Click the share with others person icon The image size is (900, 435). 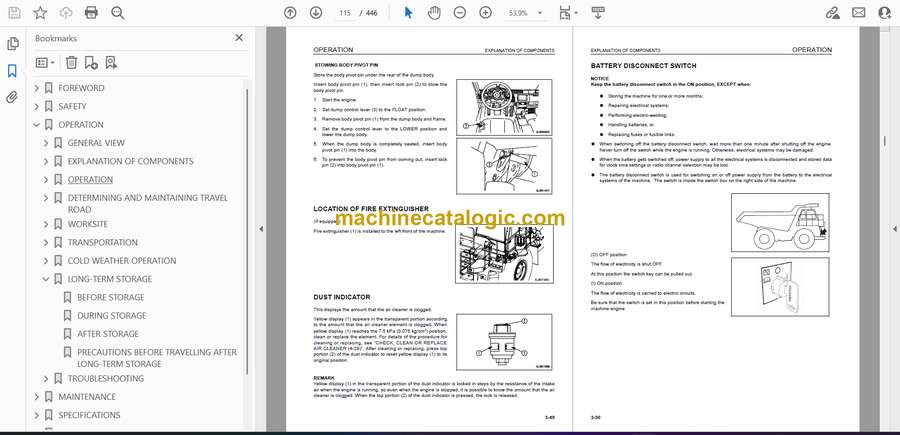click(885, 13)
